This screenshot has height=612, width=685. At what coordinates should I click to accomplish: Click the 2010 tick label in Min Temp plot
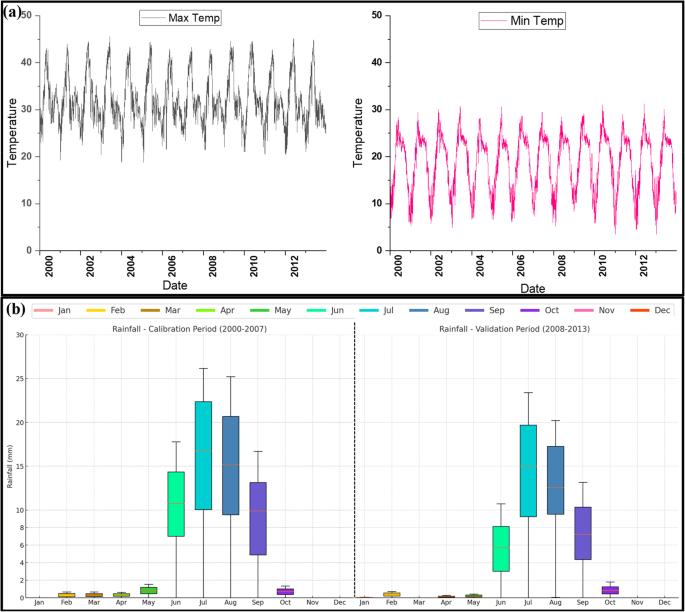[602, 266]
